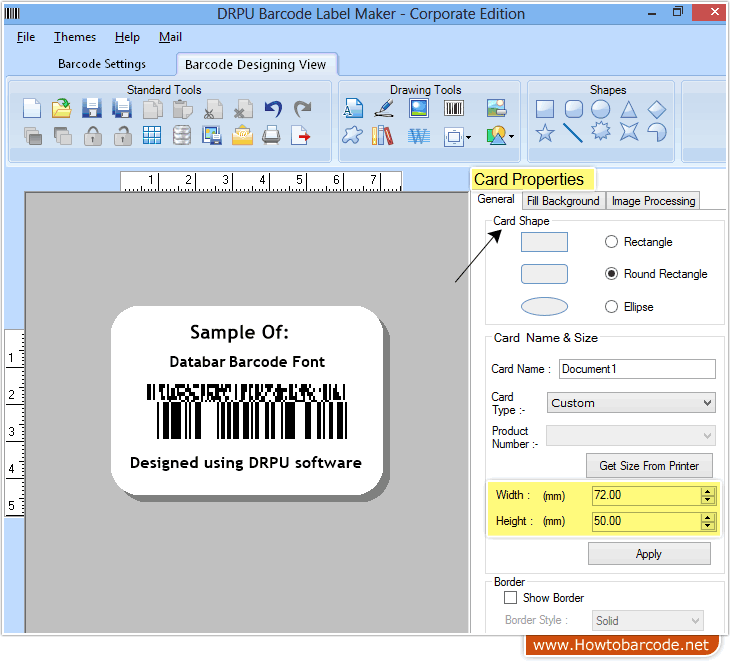Select the ellipse shape tool
This screenshot has width=730, height=662.
(x=601, y=109)
